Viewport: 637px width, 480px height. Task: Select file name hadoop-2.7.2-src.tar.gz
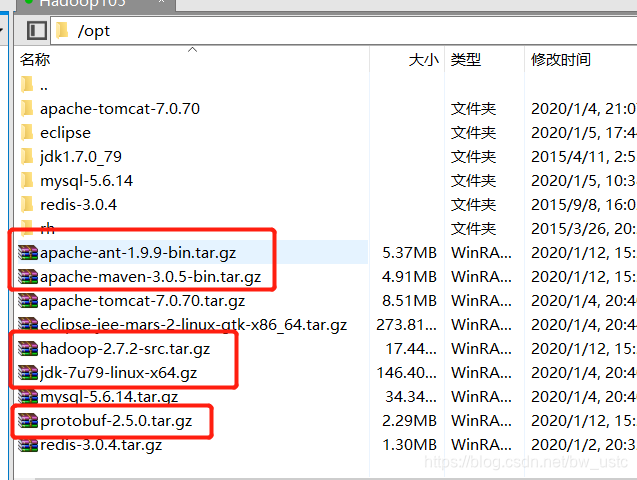[125, 349]
